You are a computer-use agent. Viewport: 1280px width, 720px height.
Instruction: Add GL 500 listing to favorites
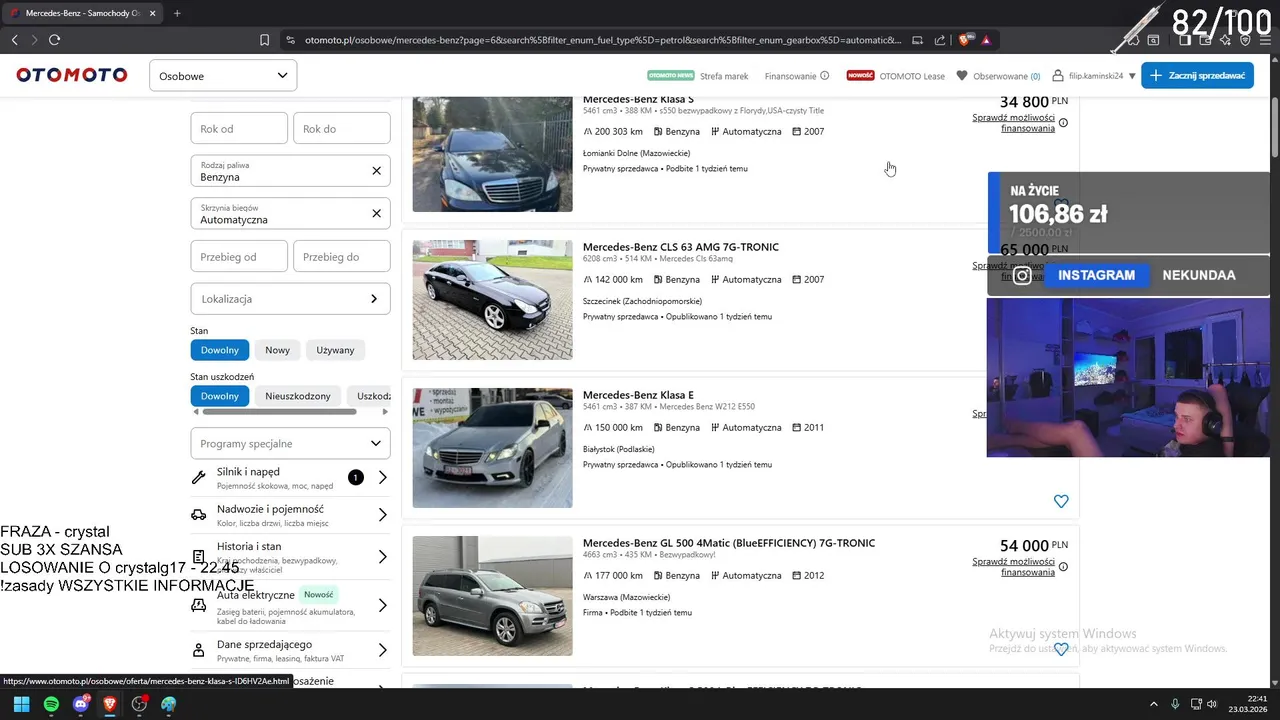(x=1061, y=649)
